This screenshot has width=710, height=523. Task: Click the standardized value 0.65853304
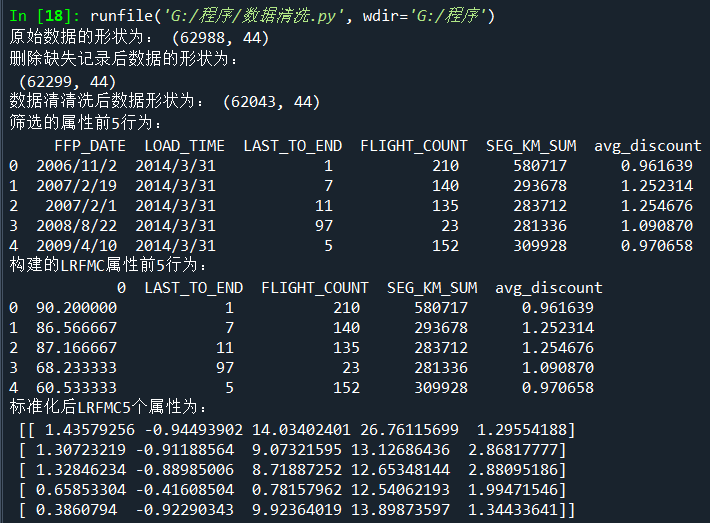point(81,489)
